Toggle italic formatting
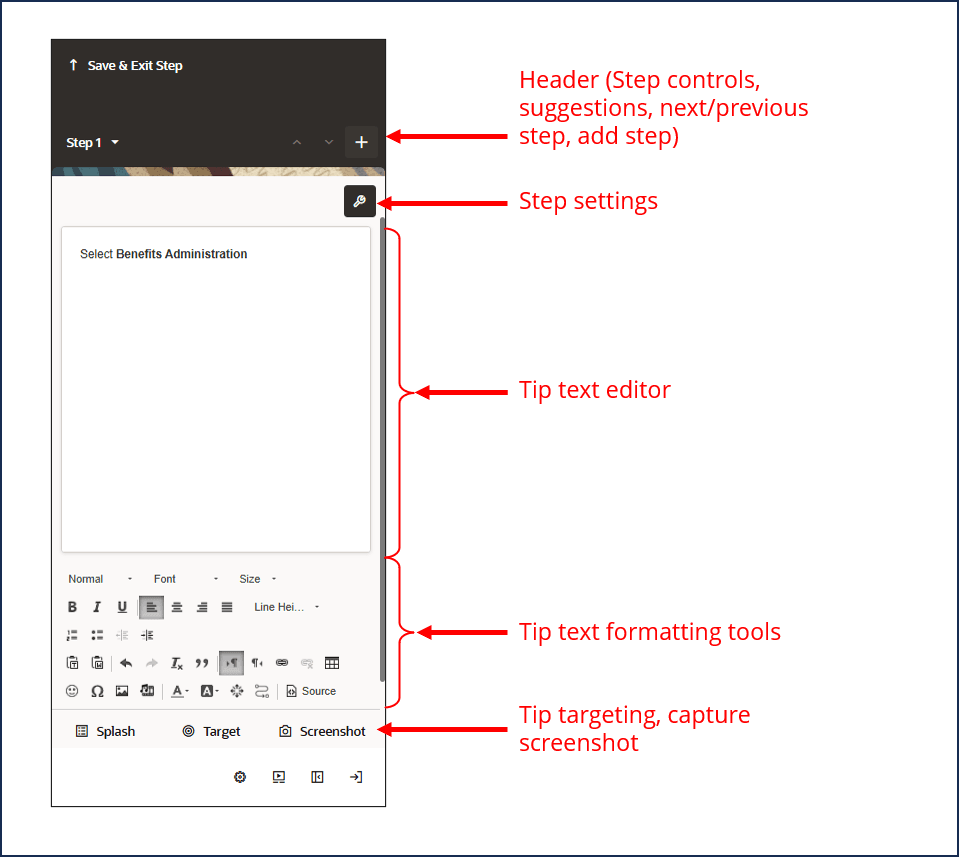 point(96,607)
